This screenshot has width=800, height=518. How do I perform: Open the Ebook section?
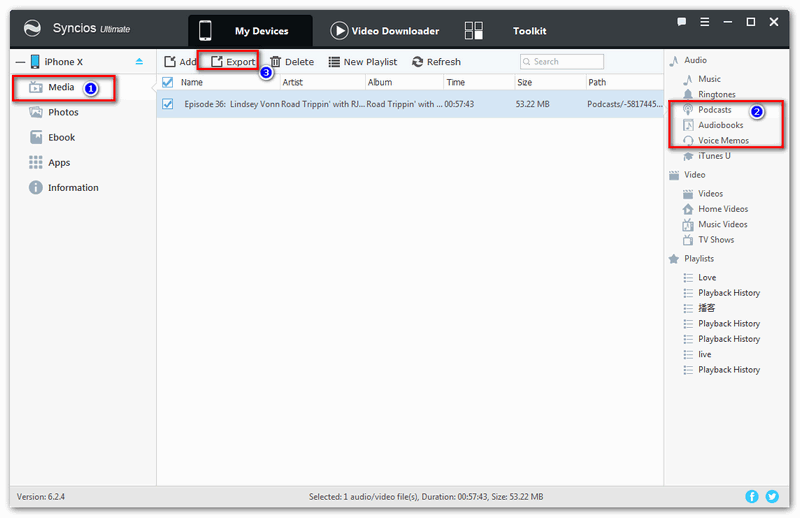click(52, 137)
